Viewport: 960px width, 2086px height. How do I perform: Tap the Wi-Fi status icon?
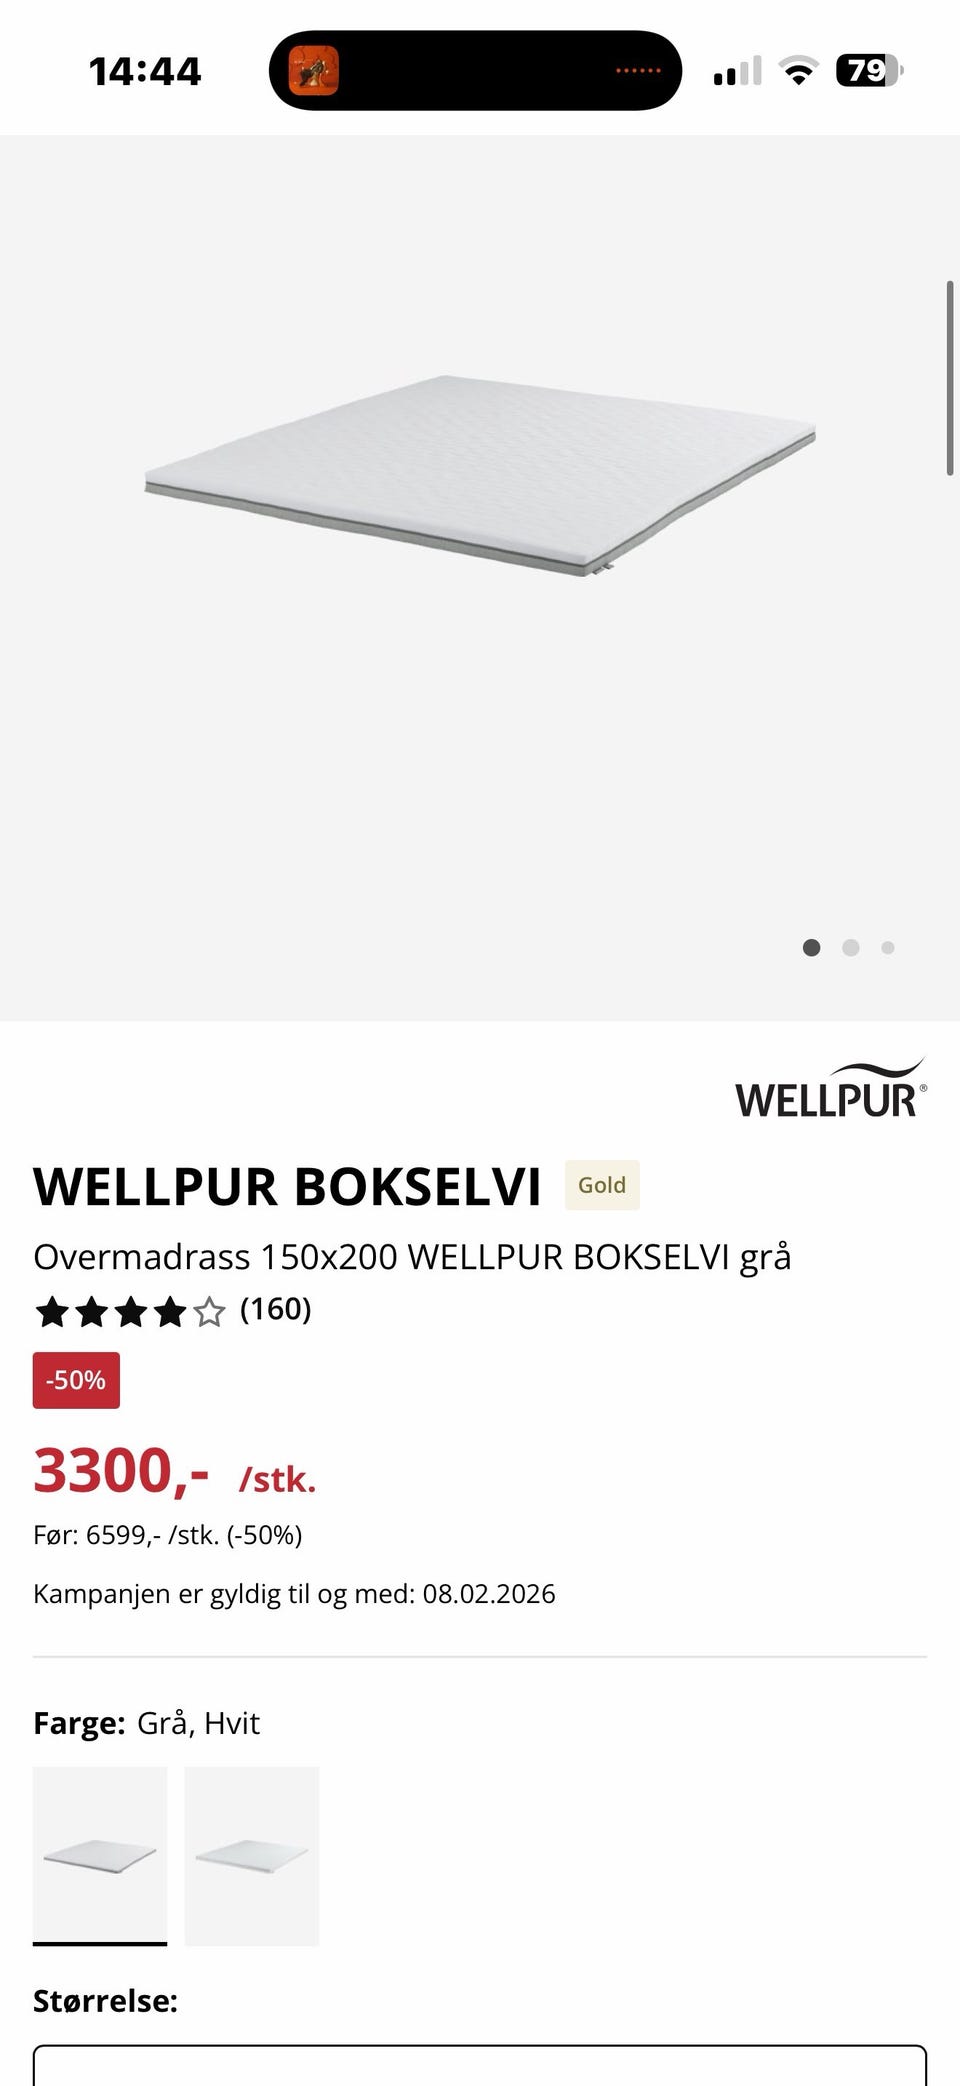tap(797, 71)
